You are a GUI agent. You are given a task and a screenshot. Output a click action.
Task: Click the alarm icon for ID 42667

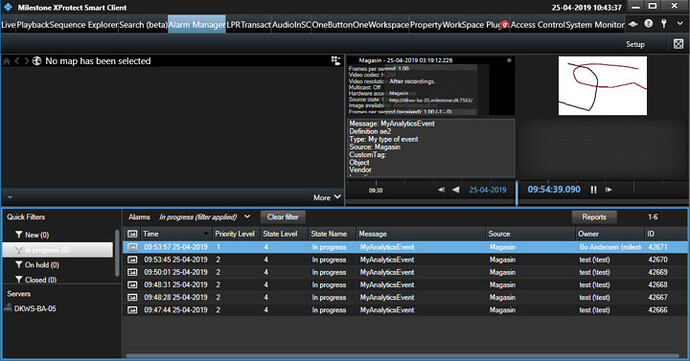coord(132,297)
